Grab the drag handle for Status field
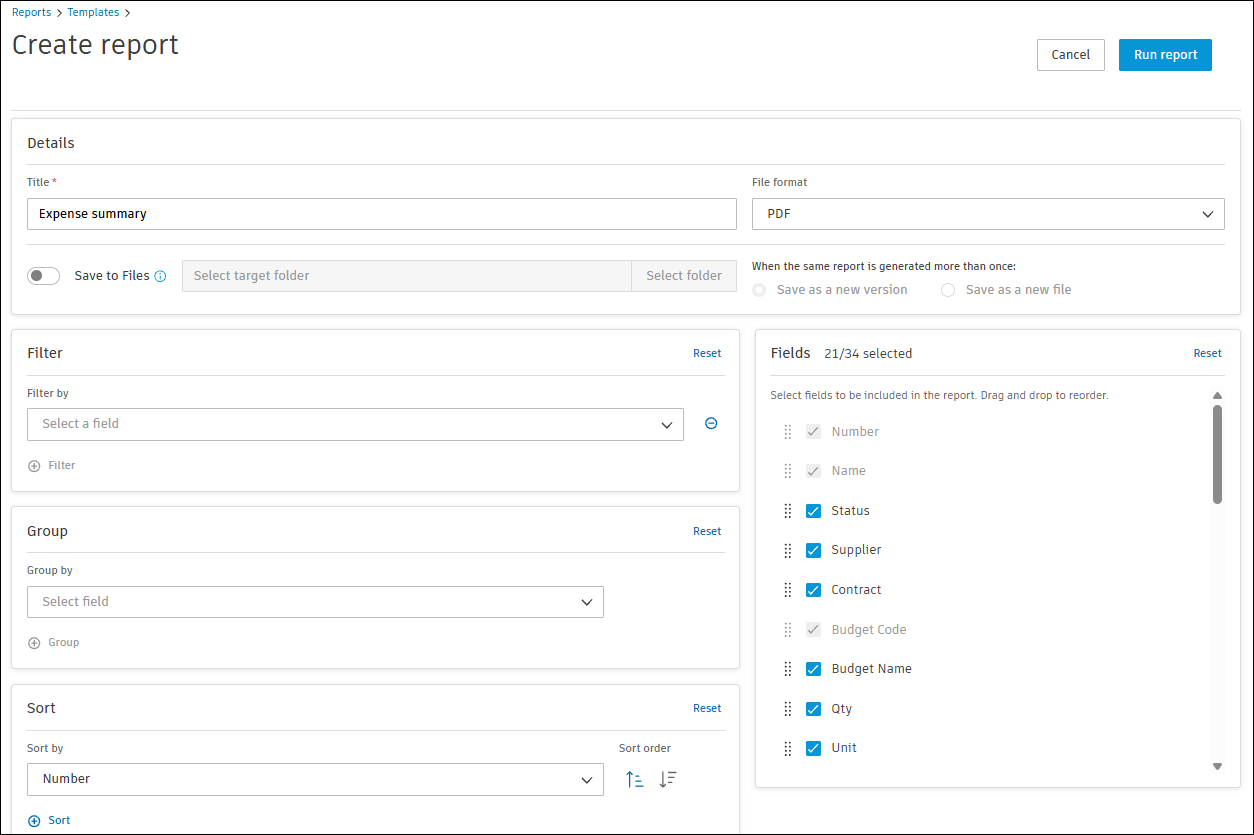Screen dimensions: 1254x835 [x=787, y=511]
